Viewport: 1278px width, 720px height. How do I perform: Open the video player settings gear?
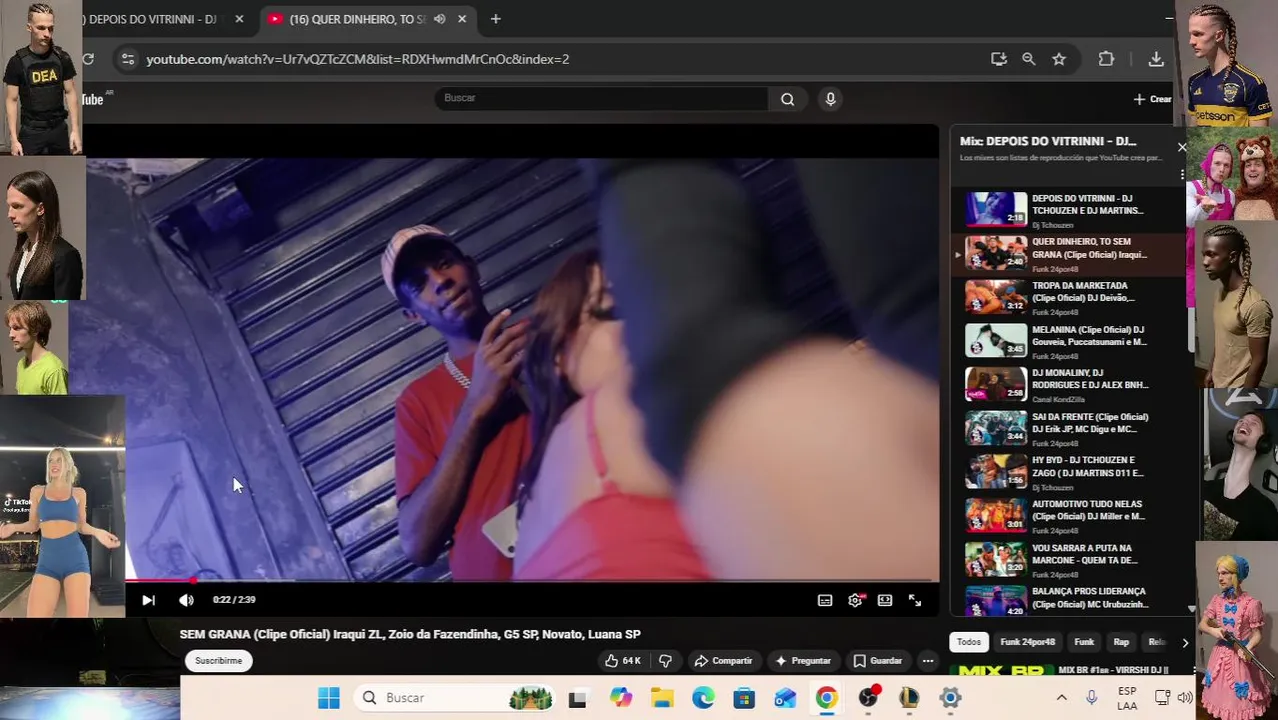[x=855, y=600]
